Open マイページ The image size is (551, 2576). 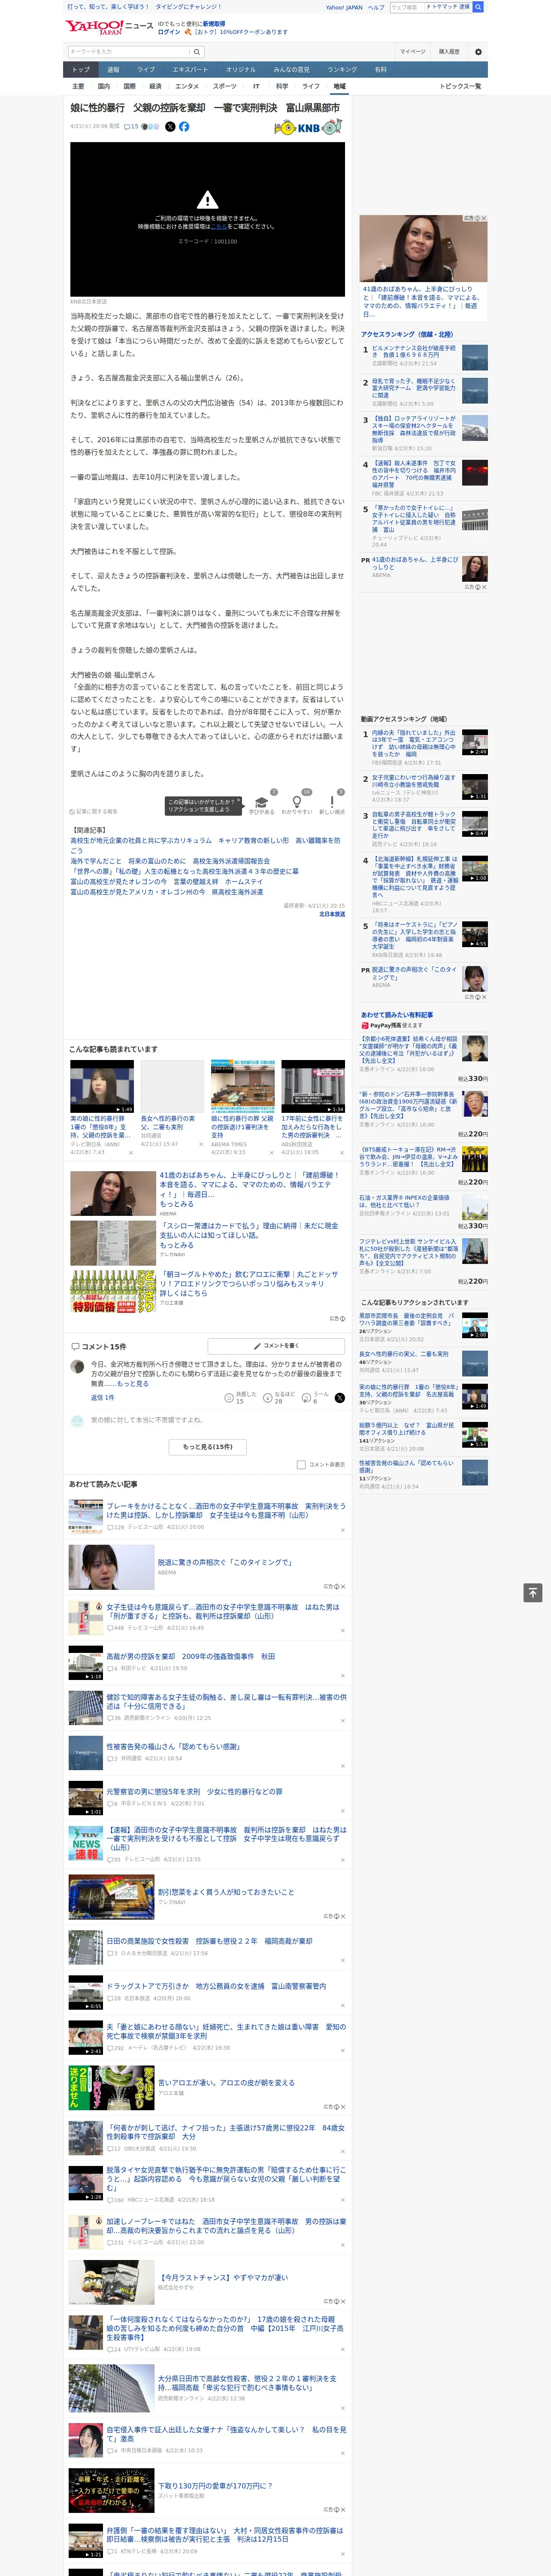tap(413, 51)
